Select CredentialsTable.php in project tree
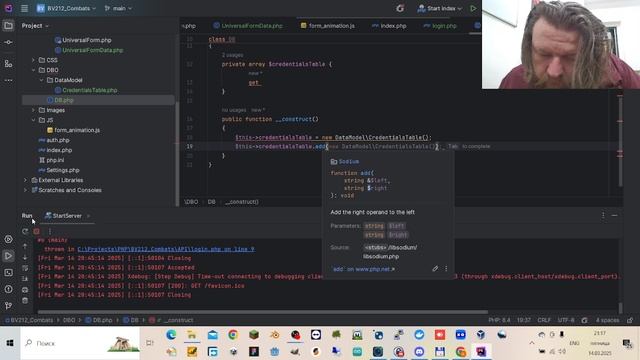Screen dimensions: 640x360 pos(90,90)
